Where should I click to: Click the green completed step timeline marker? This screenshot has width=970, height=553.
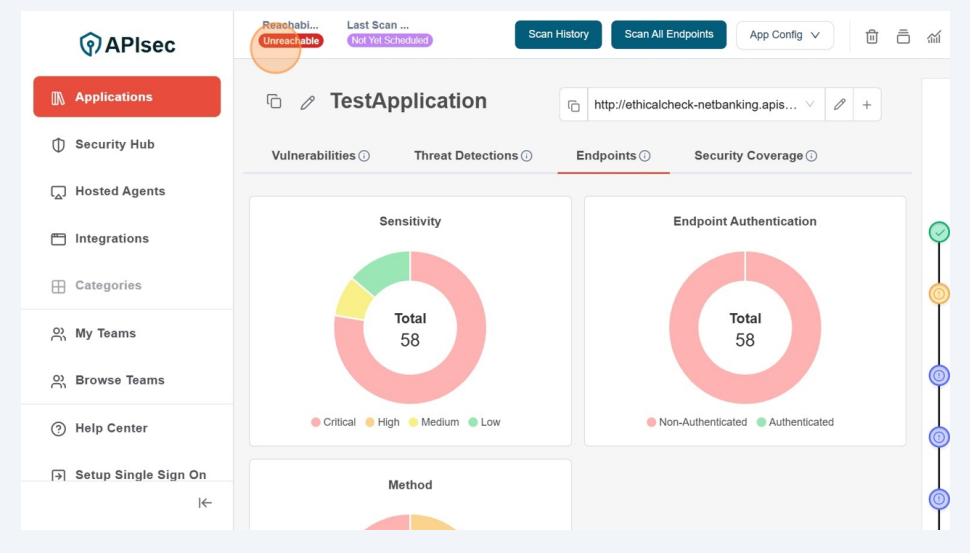pyautogui.click(x=939, y=232)
